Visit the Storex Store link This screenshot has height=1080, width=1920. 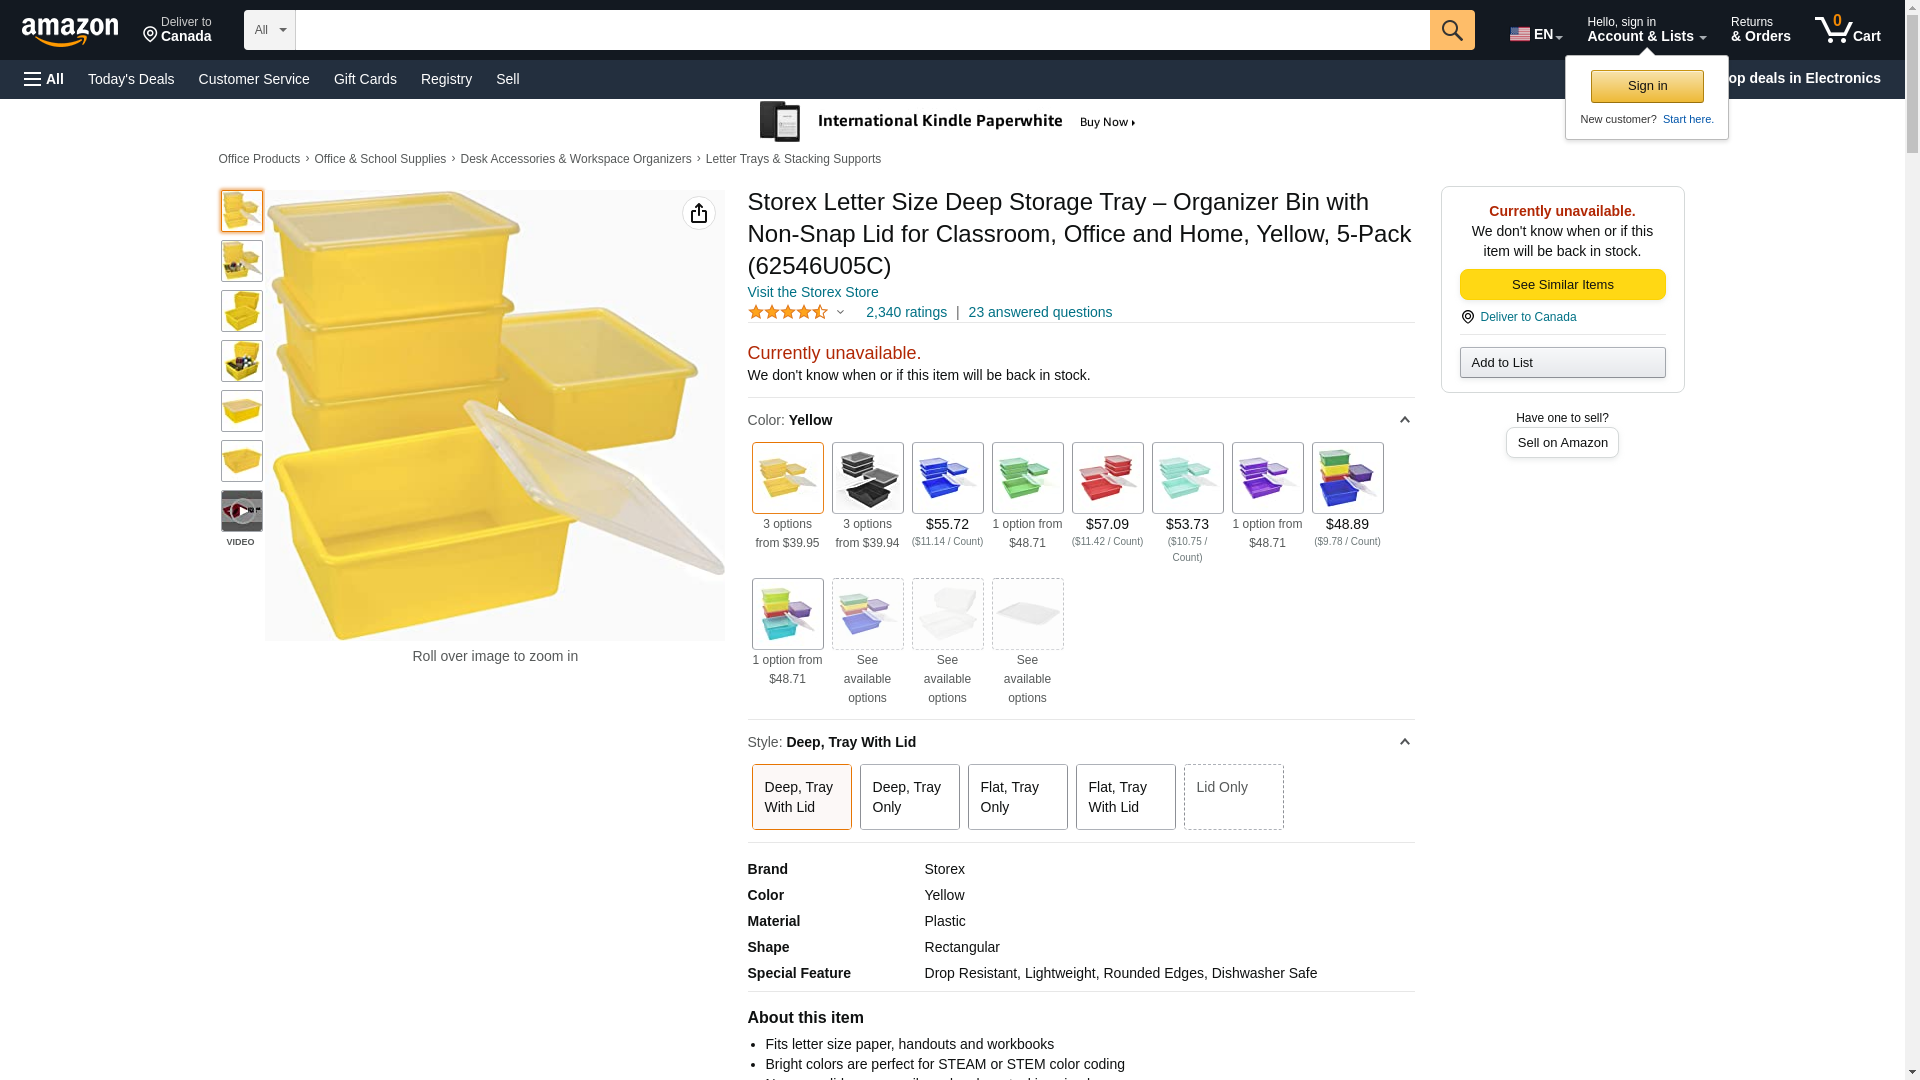[813, 292]
